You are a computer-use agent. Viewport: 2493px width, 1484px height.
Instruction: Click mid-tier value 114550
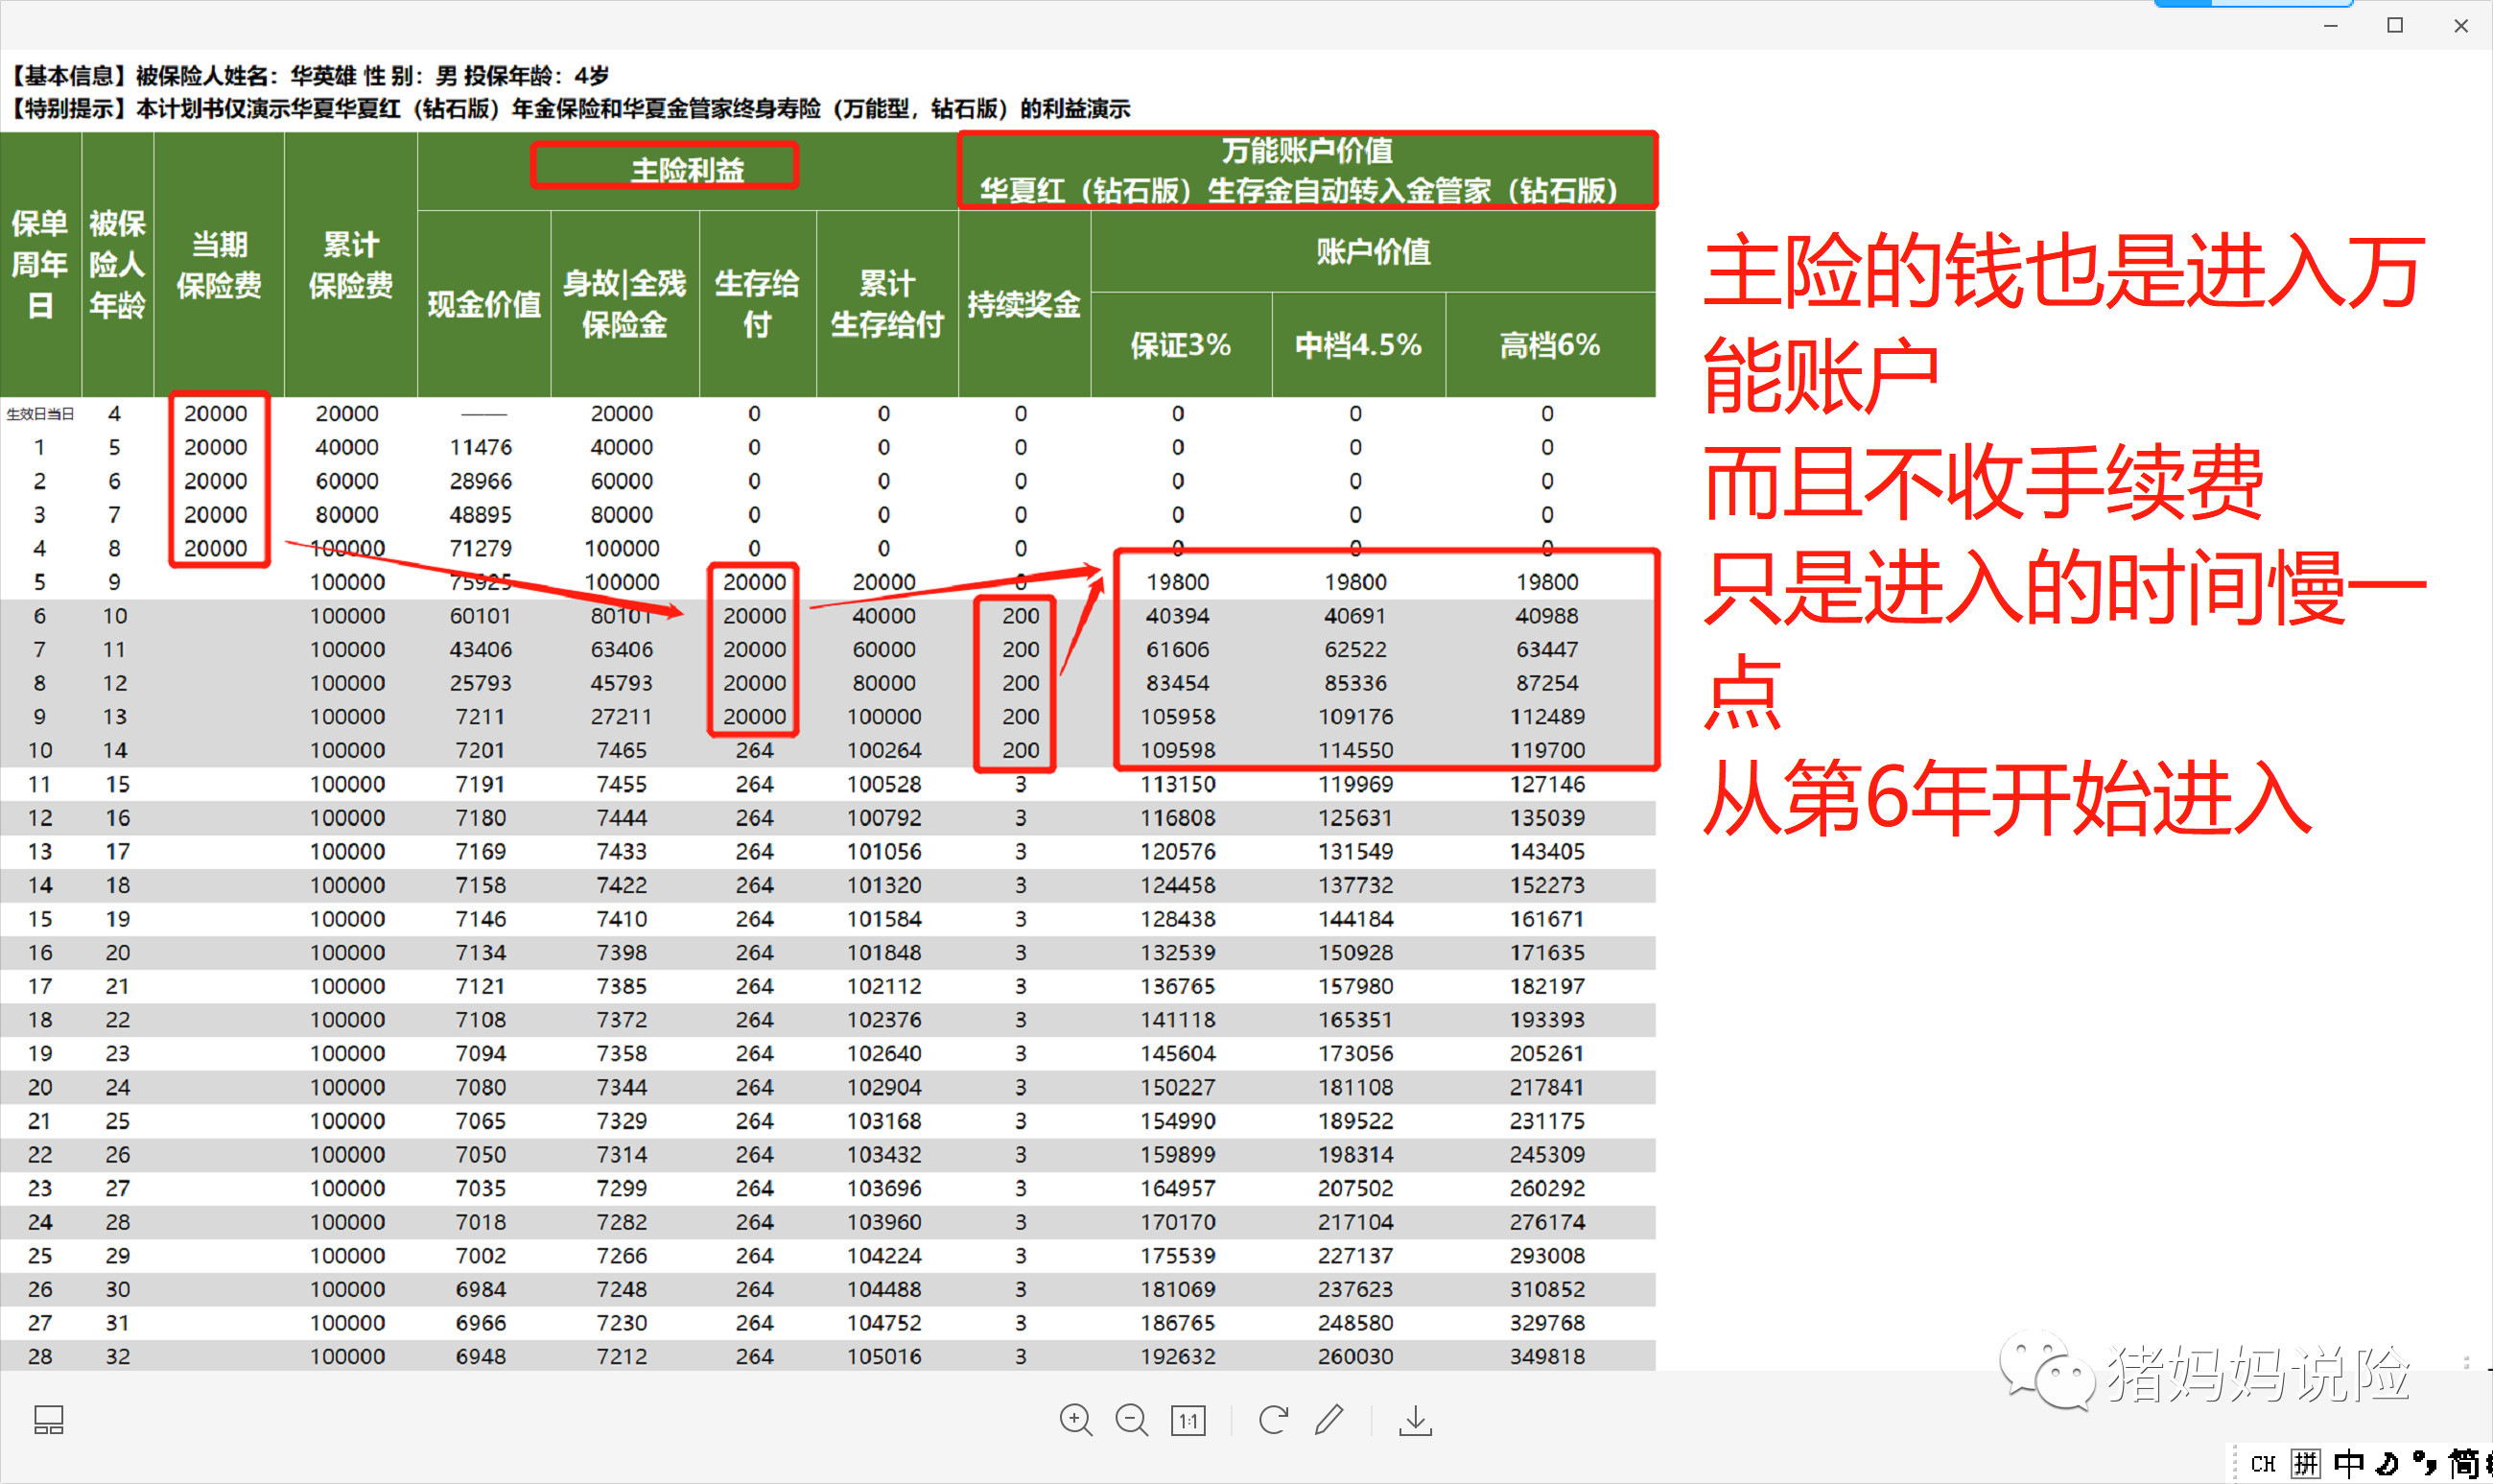[1355, 750]
